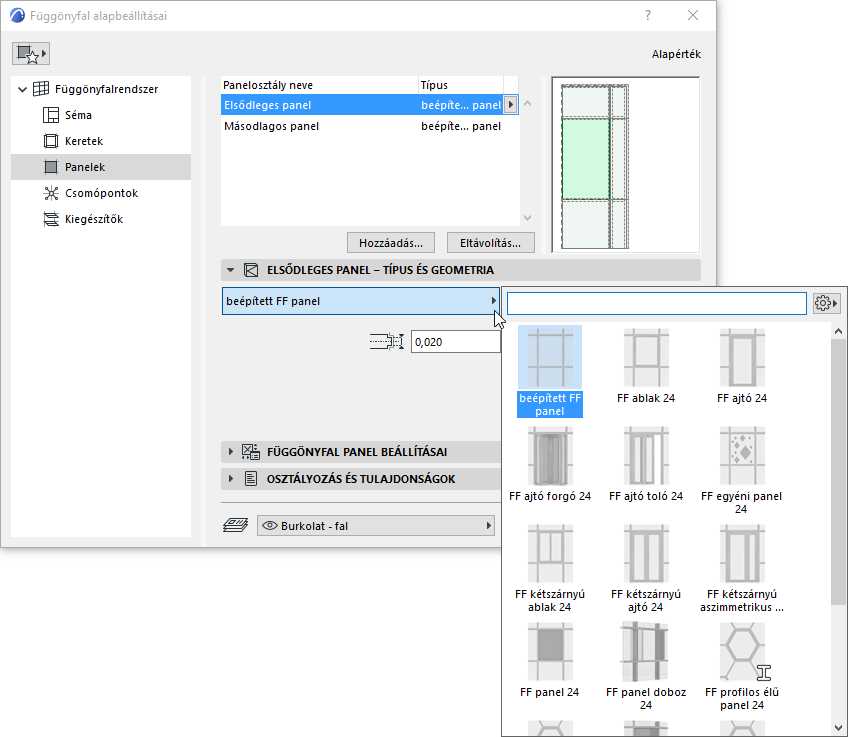848x737 pixels.
Task: Click the Osztályozás és tulajdonságok section icon
Action: coord(250,479)
